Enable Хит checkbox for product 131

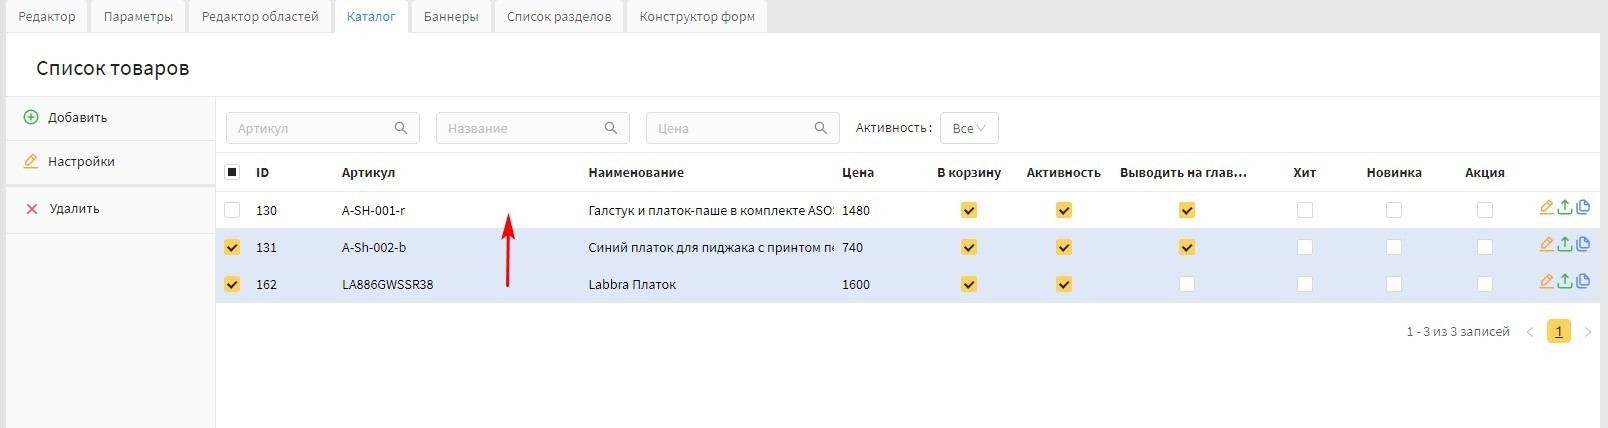click(1304, 247)
